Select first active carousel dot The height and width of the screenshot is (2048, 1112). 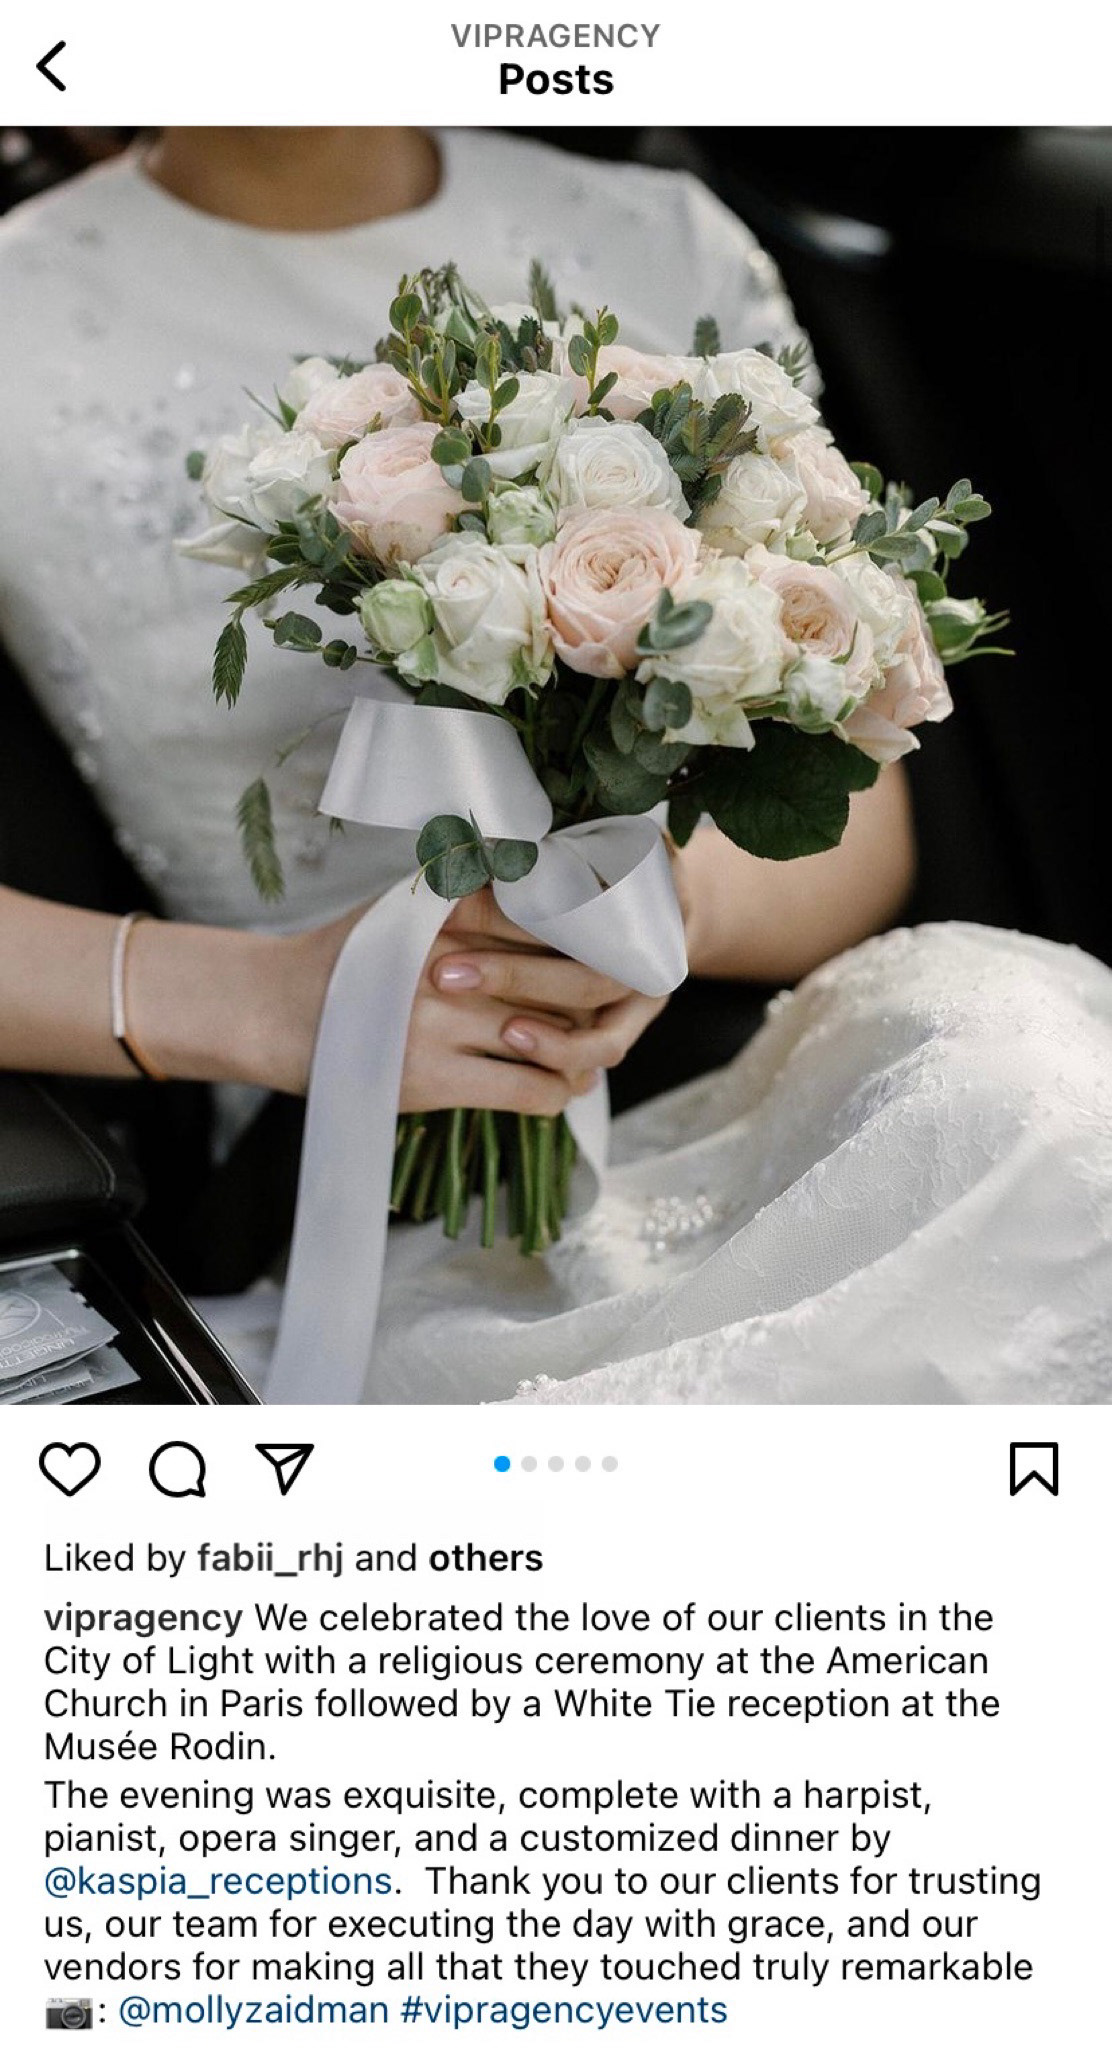click(x=503, y=1464)
